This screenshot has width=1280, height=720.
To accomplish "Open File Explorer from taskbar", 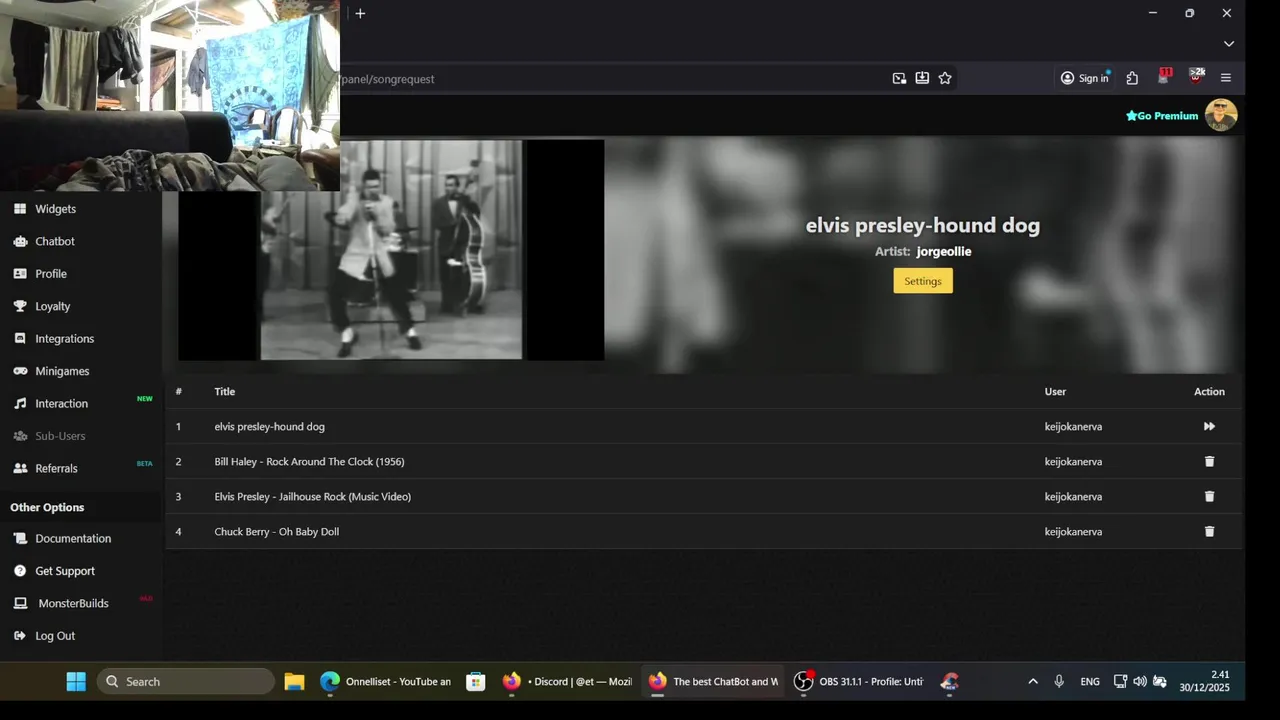I will [294, 682].
